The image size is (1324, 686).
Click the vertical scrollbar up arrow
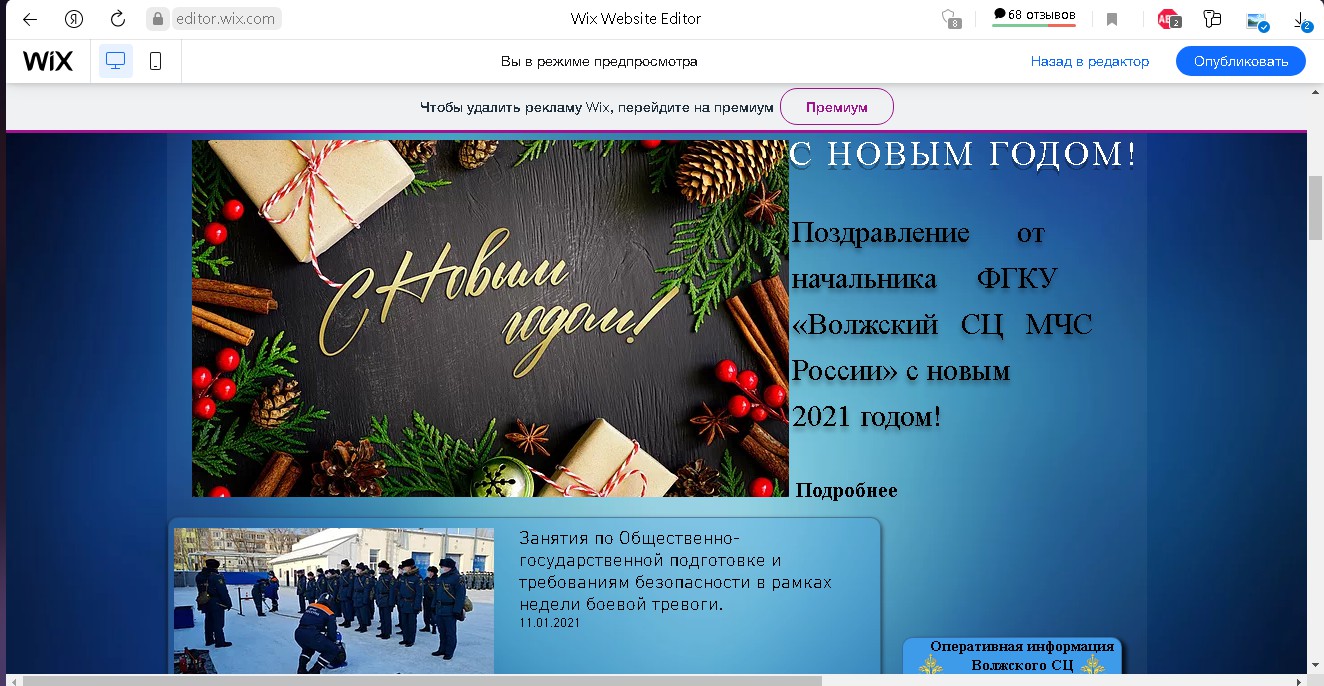coord(1315,92)
